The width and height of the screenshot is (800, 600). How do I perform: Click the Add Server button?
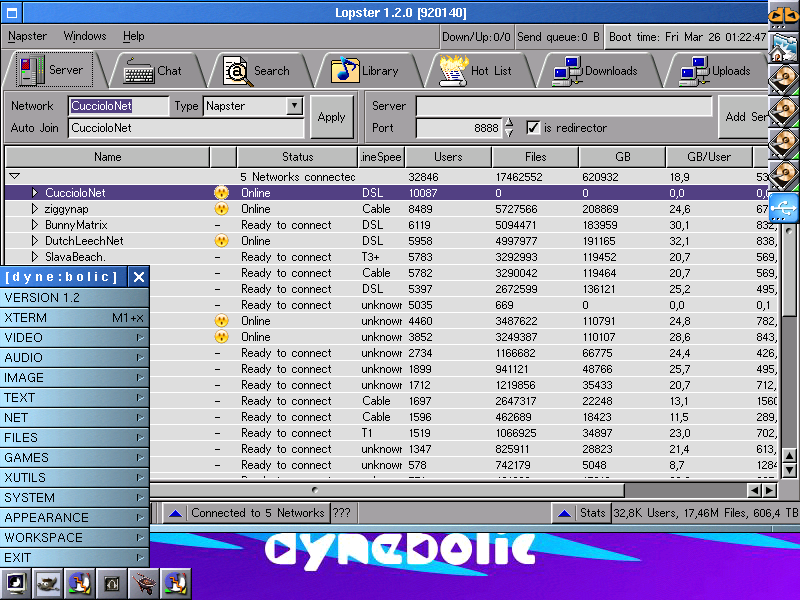(744, 117)
